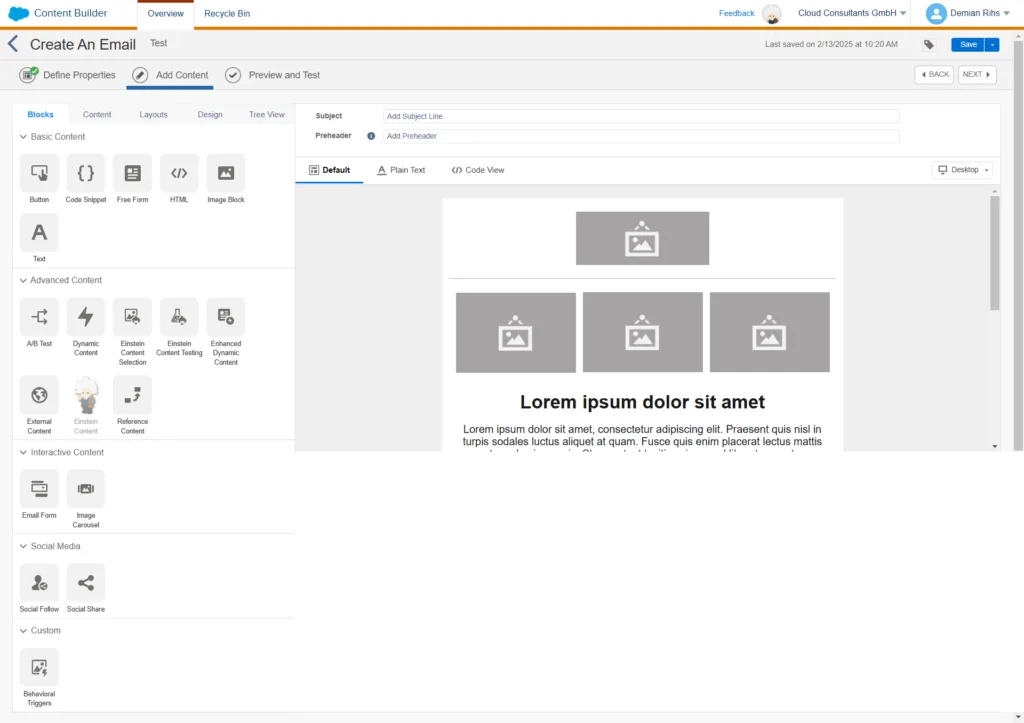Collapse the Advanced Content section
Image resolution: width=1024 pixels, height=723 pixels.
[24, 281]
